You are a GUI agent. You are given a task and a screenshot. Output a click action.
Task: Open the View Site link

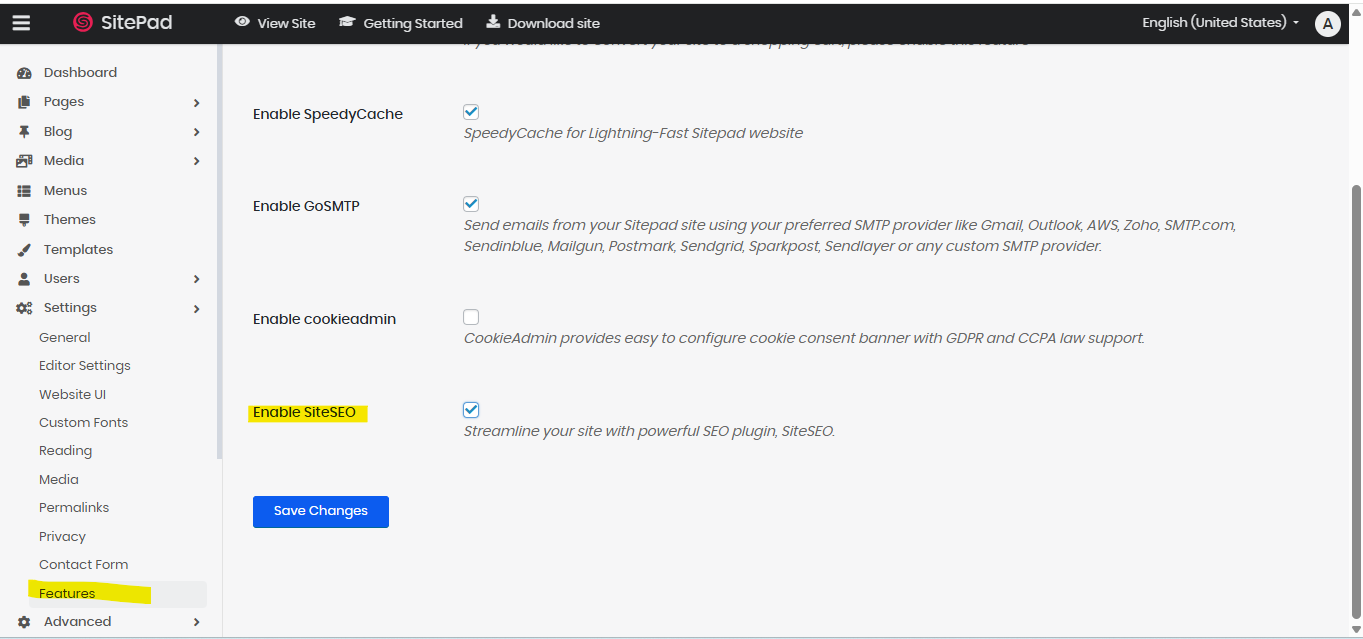tap(275, 23)
